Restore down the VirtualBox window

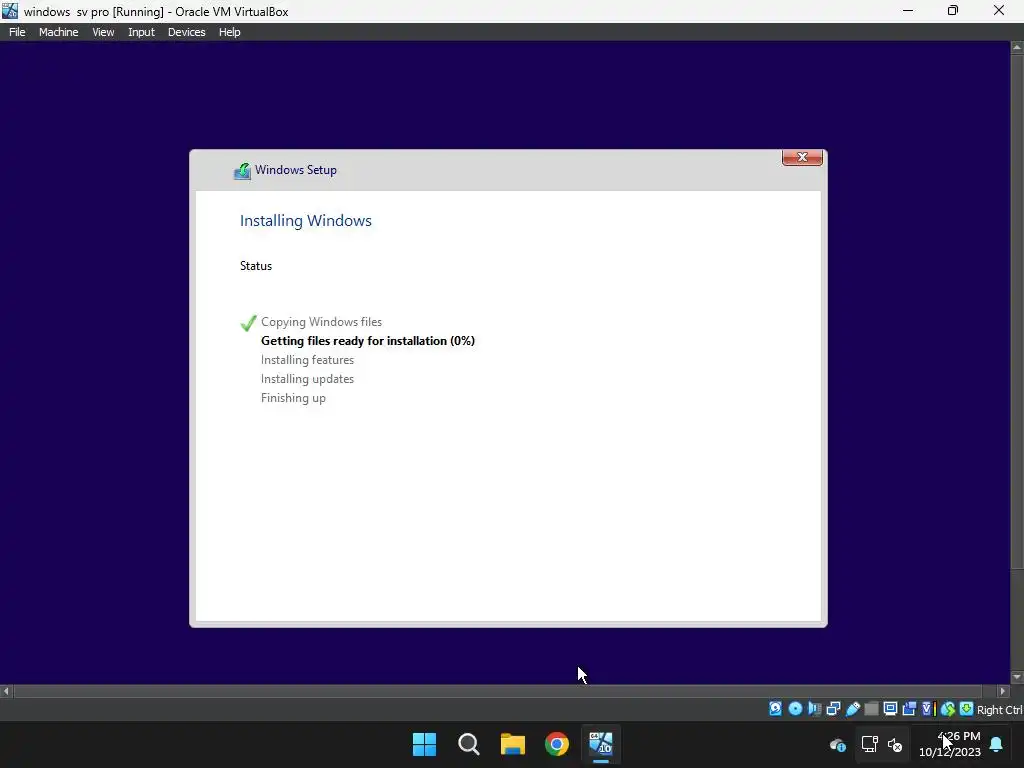pos(953,10)
